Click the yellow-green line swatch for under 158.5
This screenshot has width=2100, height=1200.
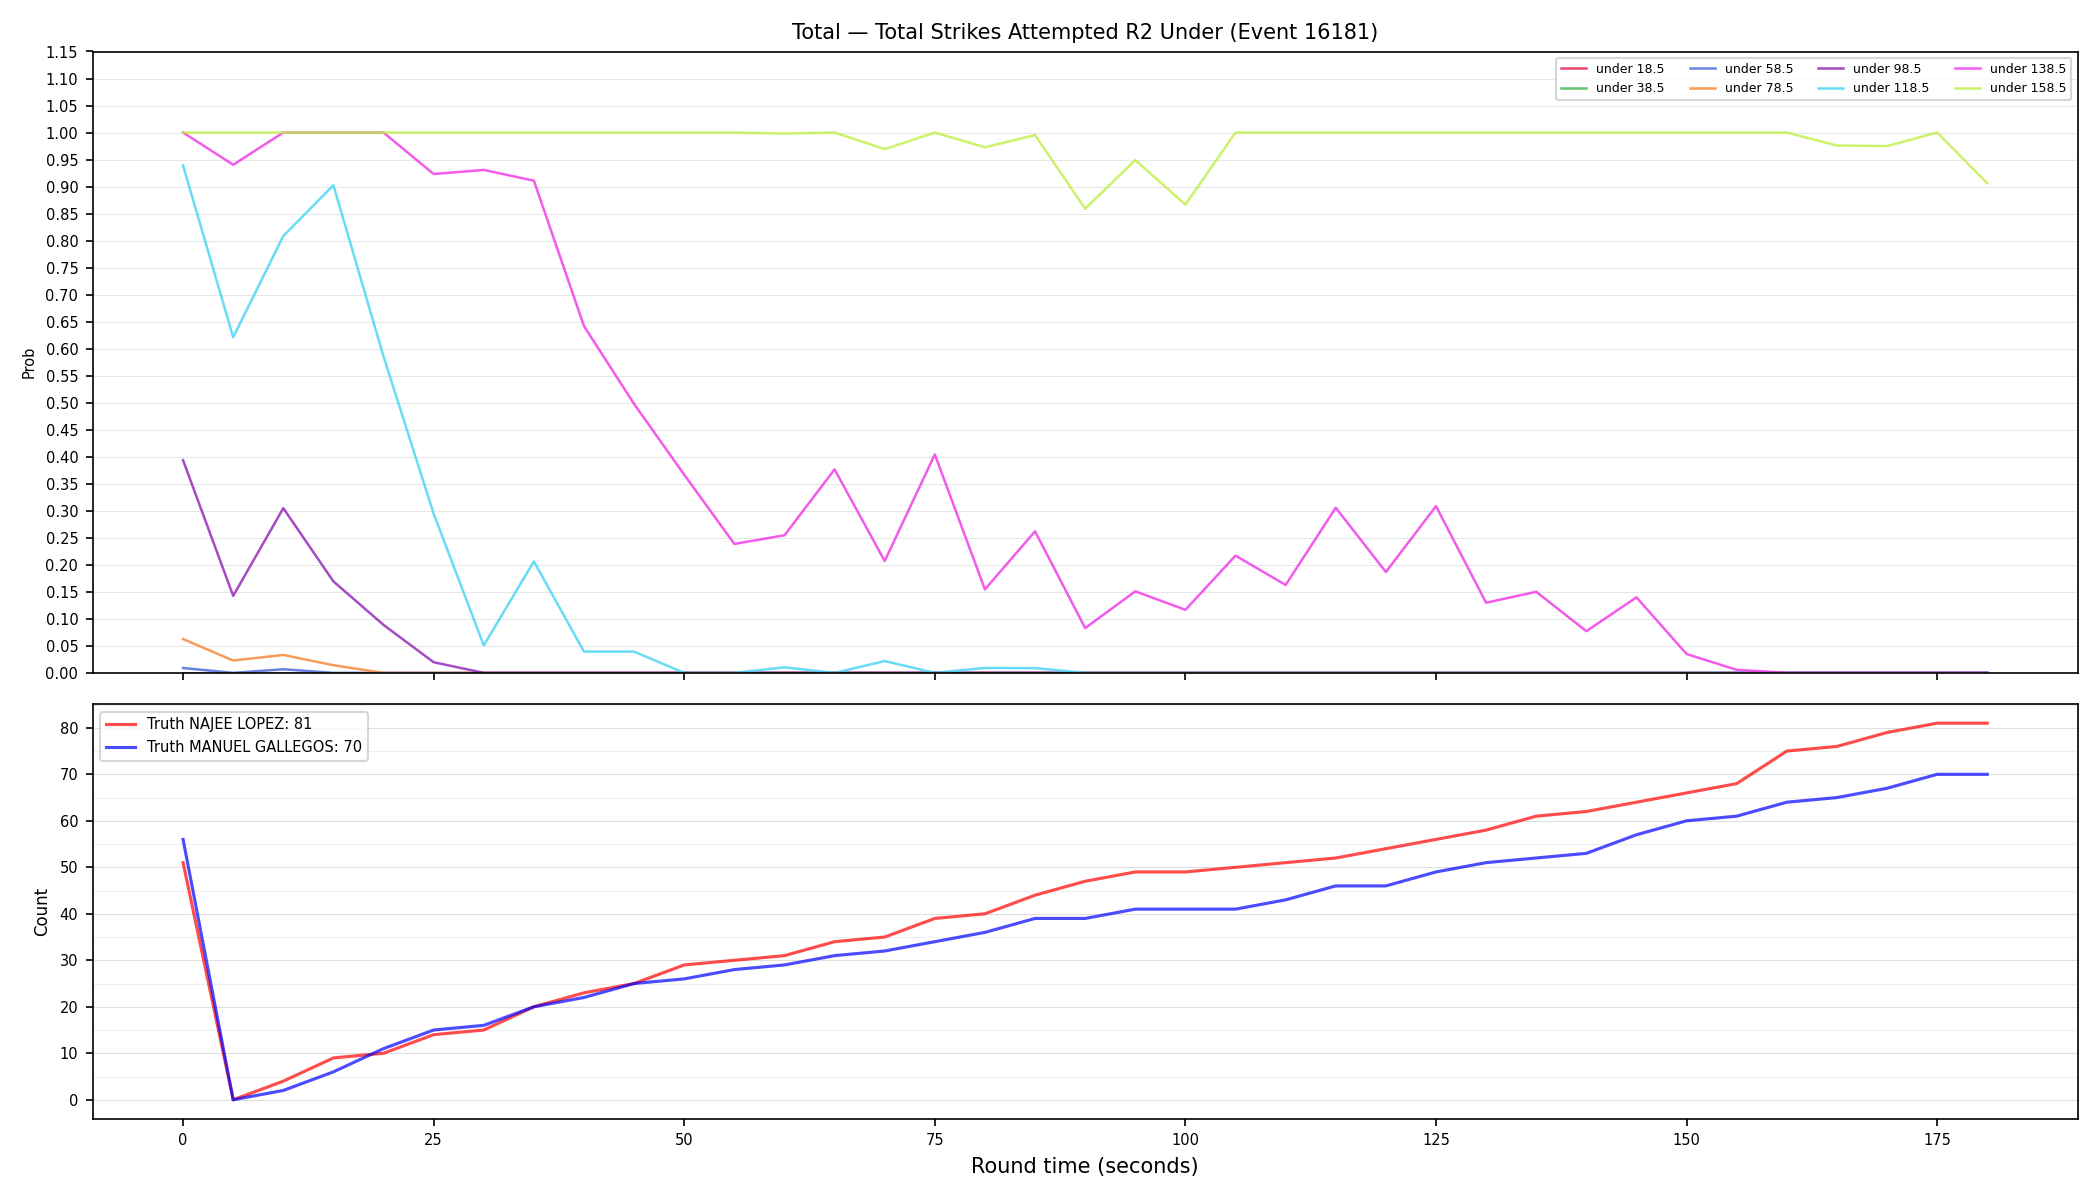[1968, 88]
